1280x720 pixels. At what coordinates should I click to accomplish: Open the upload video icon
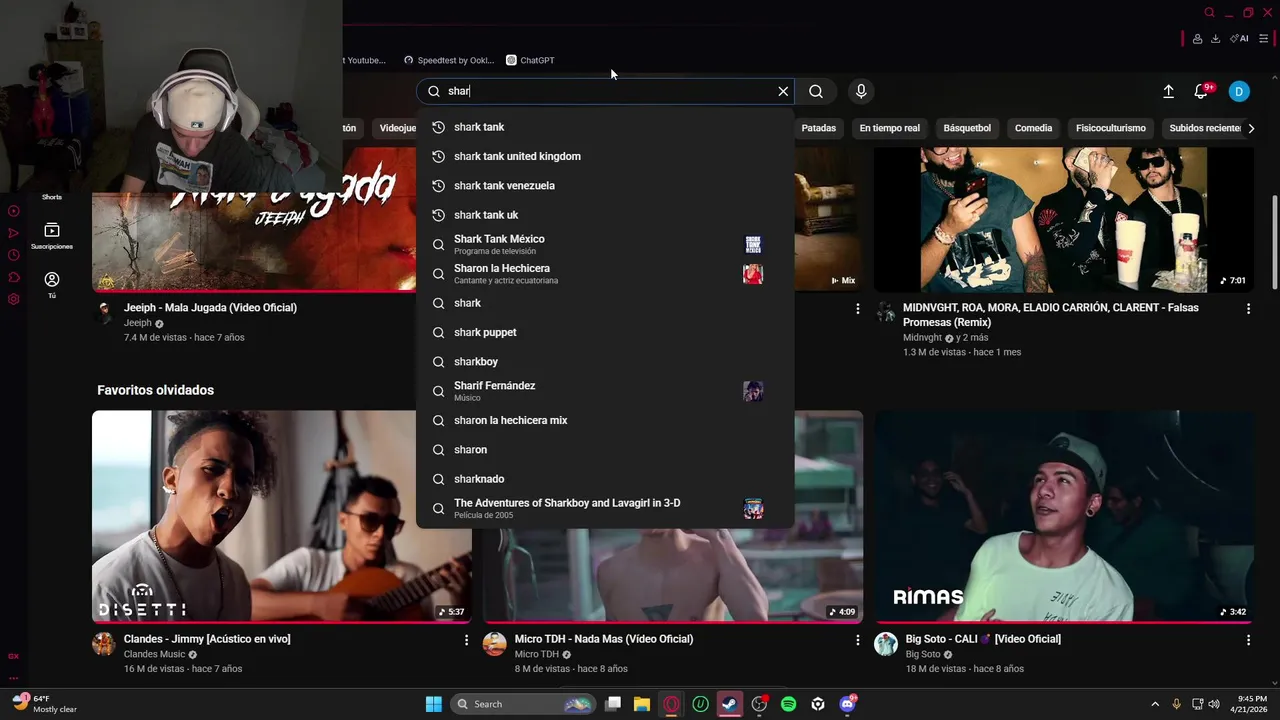(x=1168, y=91)
